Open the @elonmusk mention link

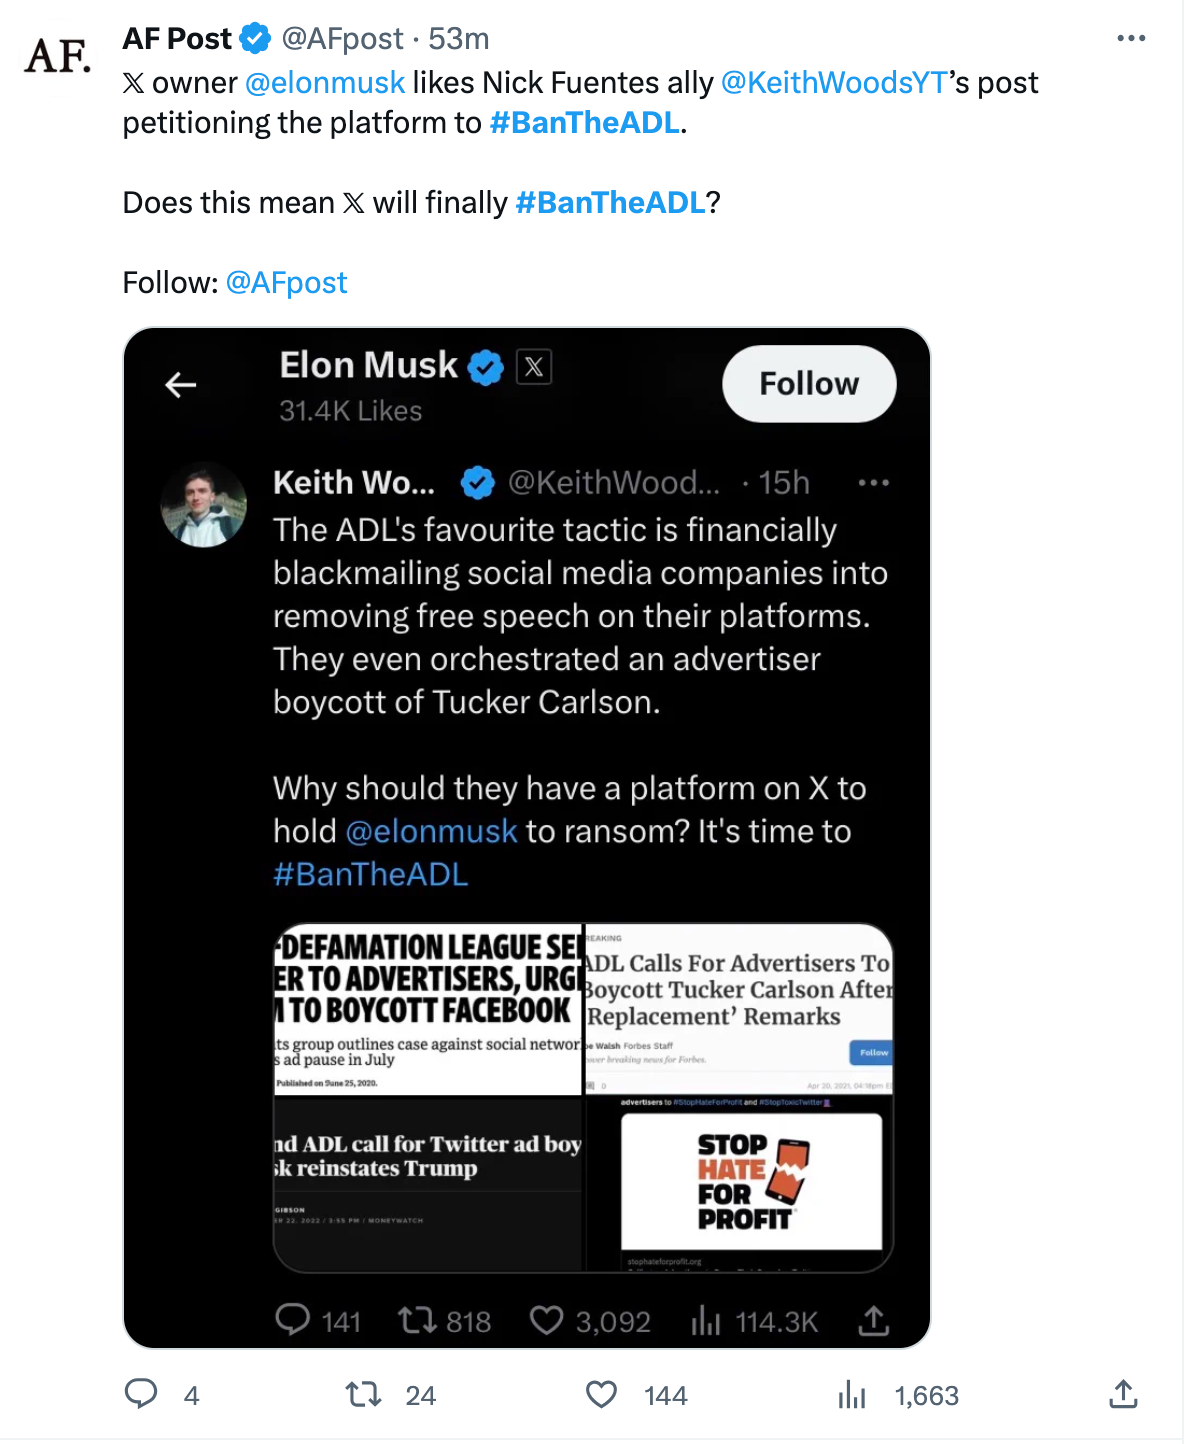pos(325,82)
